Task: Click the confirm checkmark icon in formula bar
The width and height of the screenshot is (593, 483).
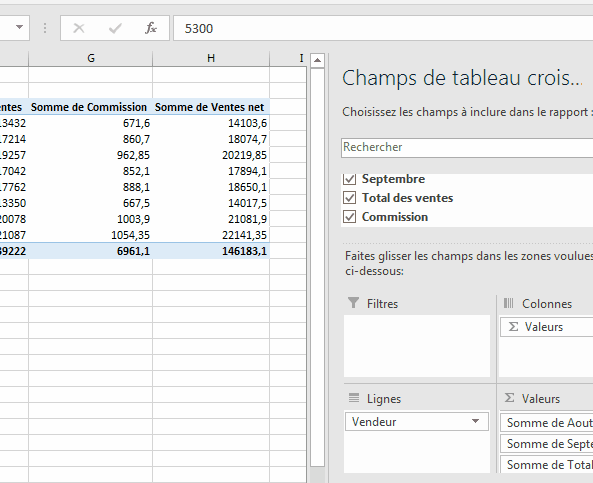Action: (115, 28)
